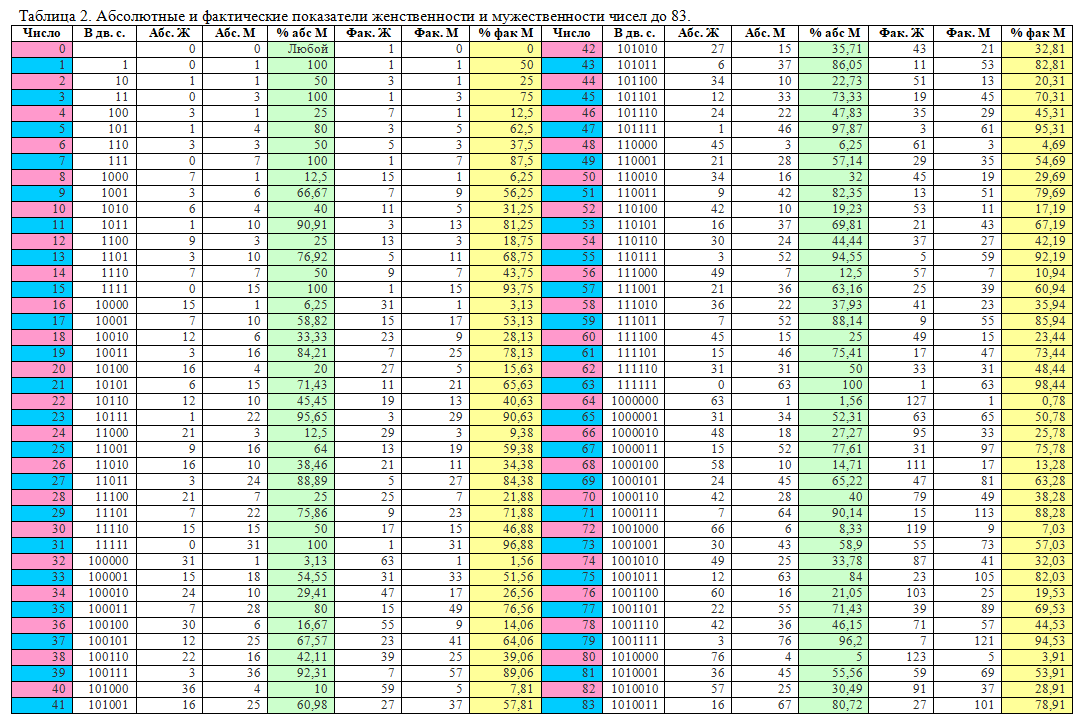Screen dimensions: 1084x724
Task: Click the percentage value 92,31
Action: pyautogui.click(x=312, y=673)
